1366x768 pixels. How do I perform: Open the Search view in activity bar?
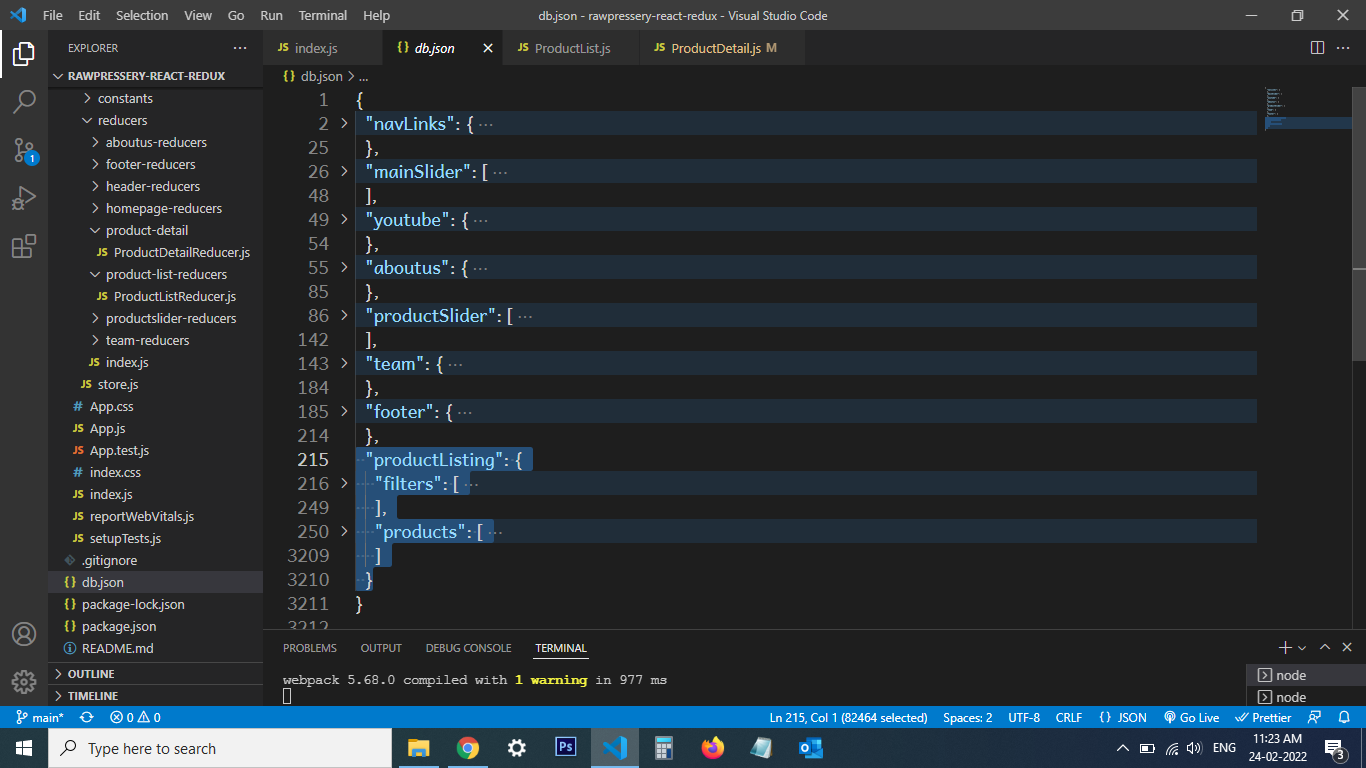pyautogui.click(x=24, y=102)
